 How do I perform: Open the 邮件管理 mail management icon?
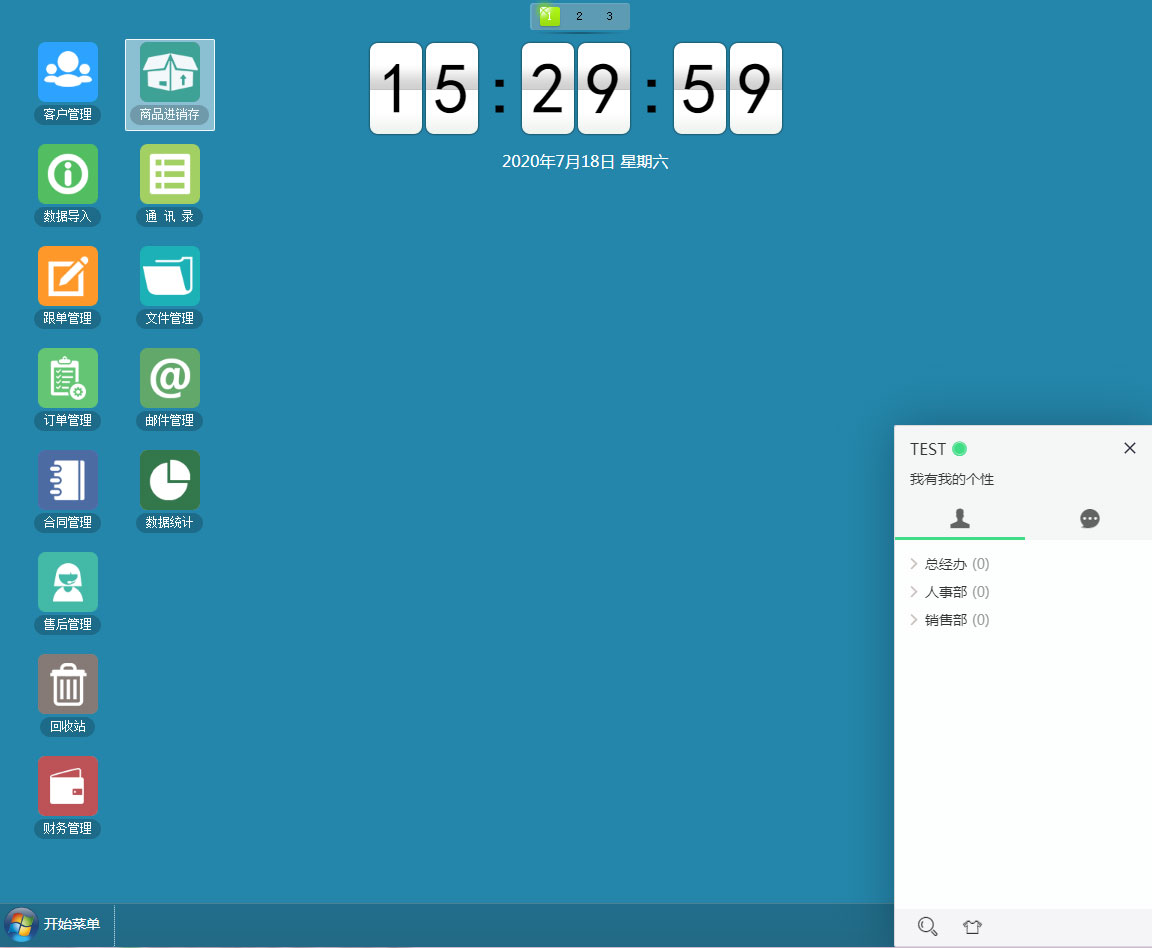(170, 378)
